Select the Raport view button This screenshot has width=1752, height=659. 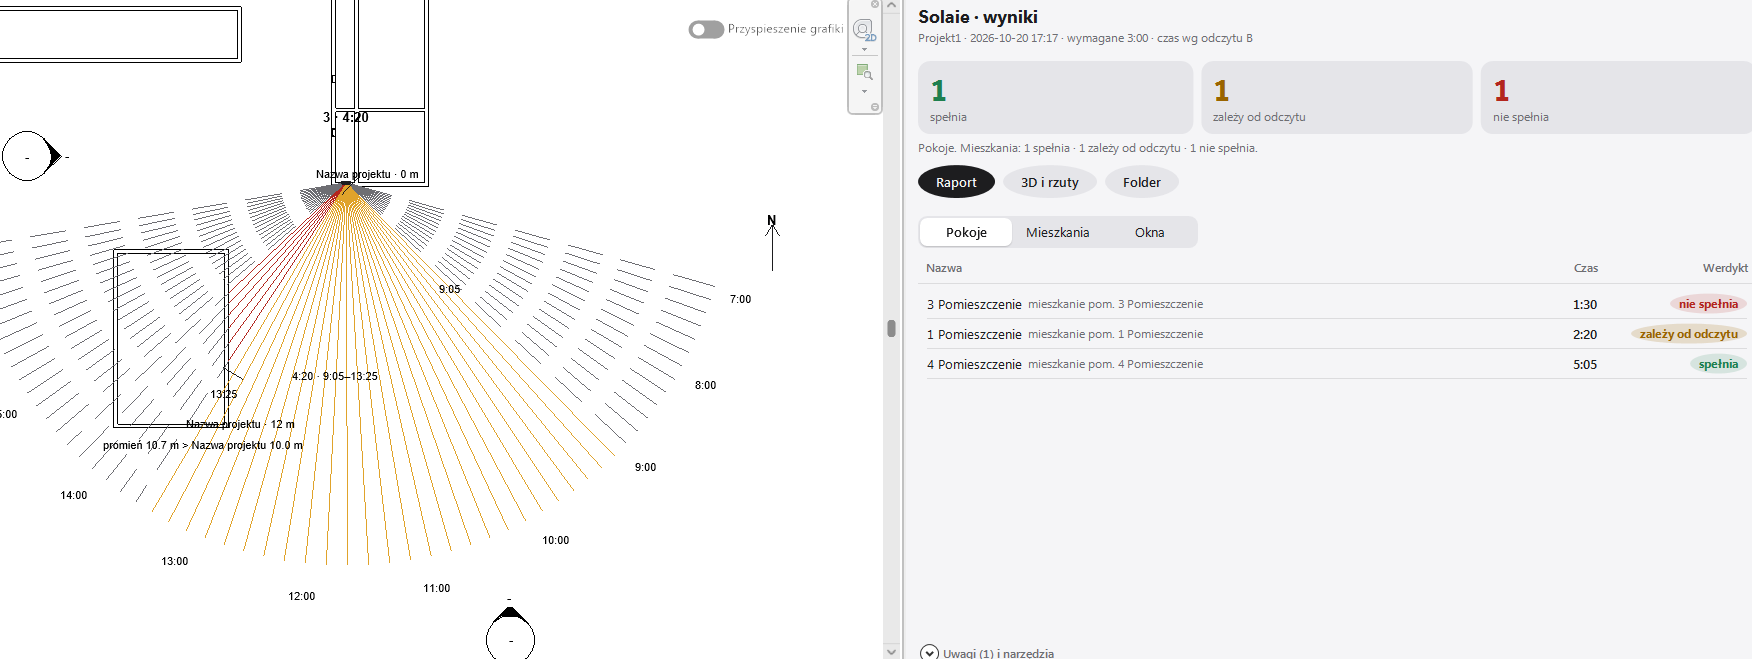[956, 182]
